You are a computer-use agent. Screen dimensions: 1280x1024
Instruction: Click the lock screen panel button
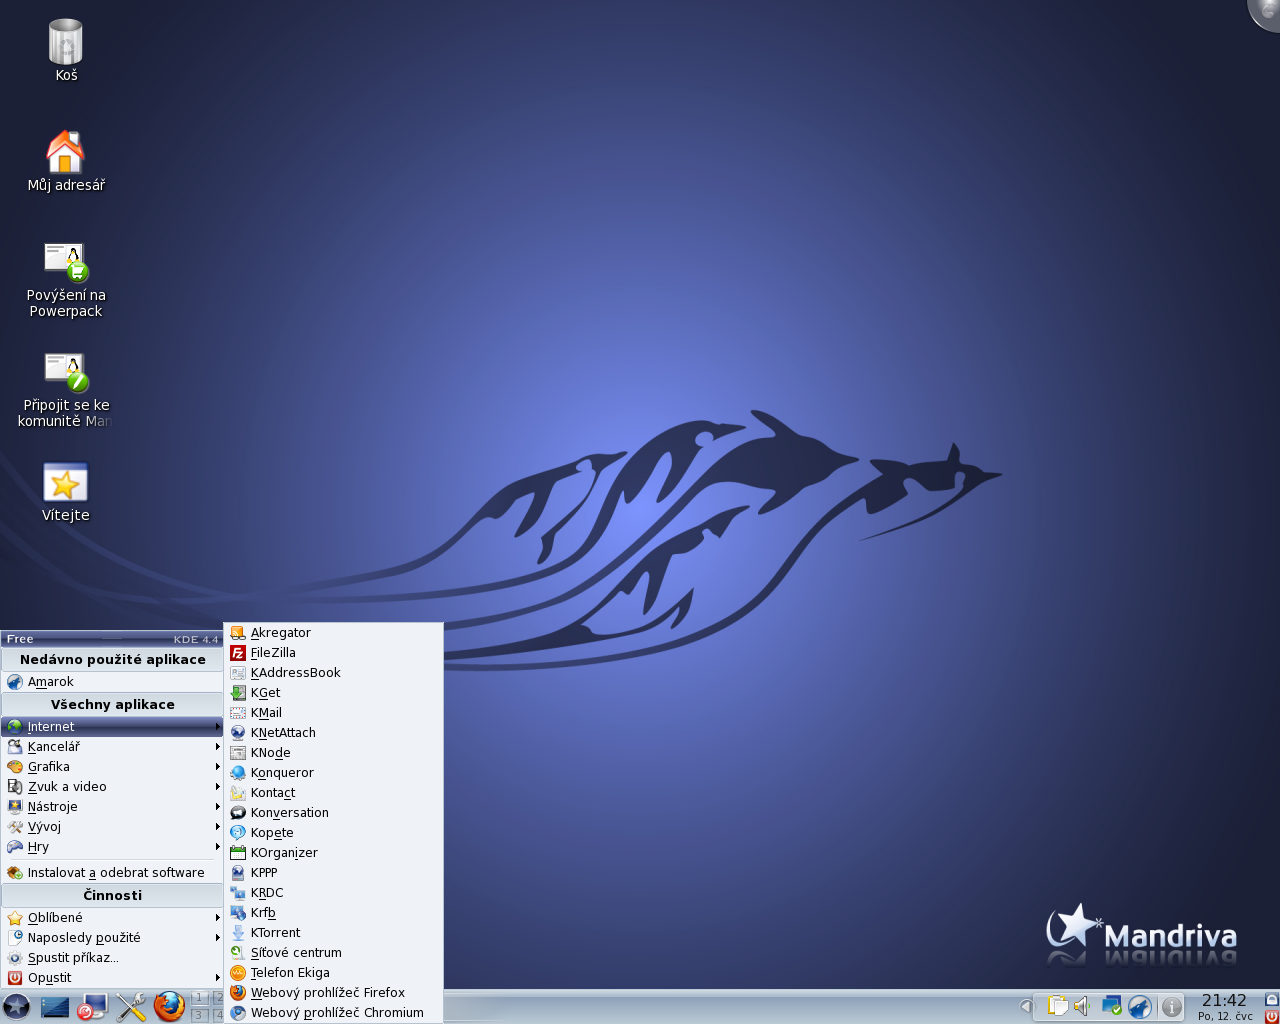(1271, 999)
